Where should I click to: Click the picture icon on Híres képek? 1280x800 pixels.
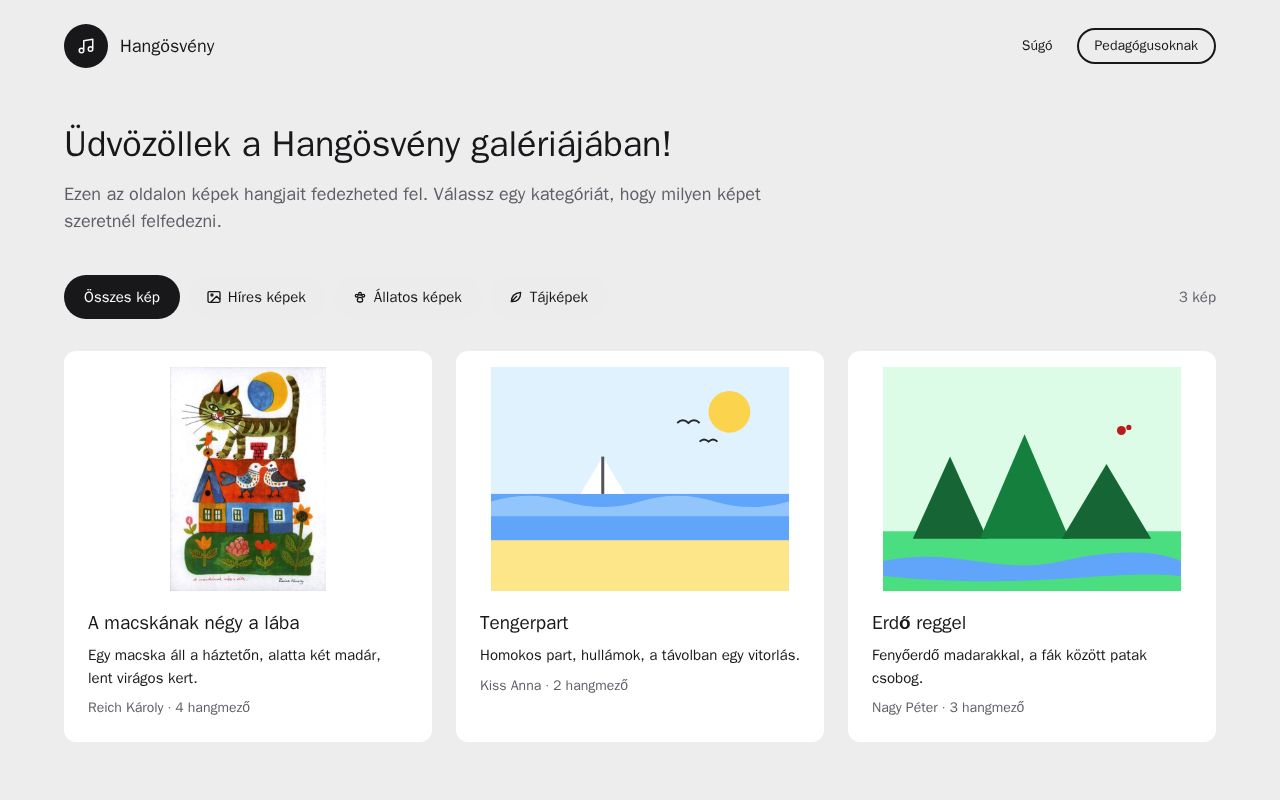(x=214, y=297)
